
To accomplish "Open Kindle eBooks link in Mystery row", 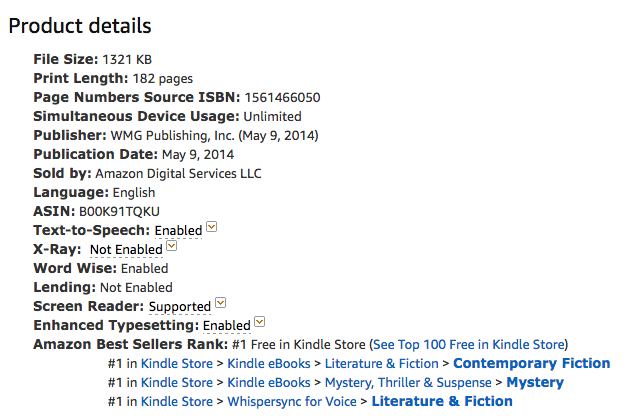I will click(x=269, y=383).
